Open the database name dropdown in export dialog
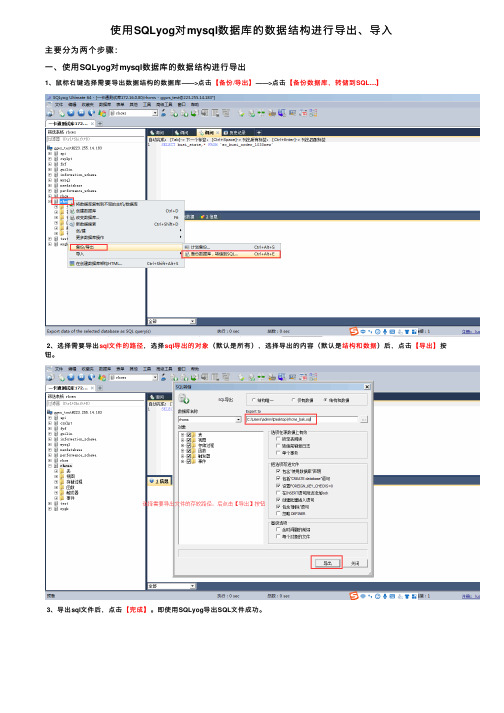 coord(238,419)
